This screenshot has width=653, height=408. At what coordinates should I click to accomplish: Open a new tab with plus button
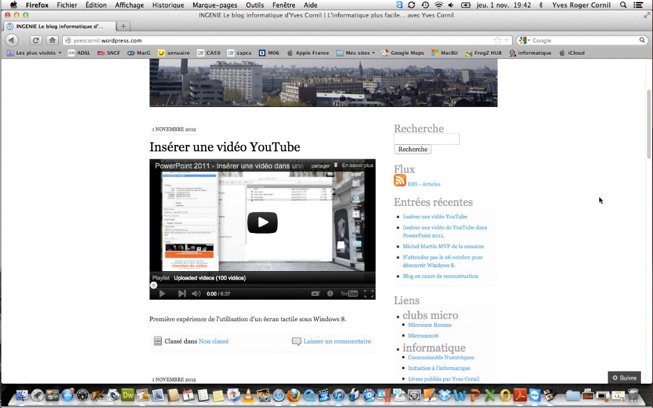pyautogui.click(x=123, y=26)
